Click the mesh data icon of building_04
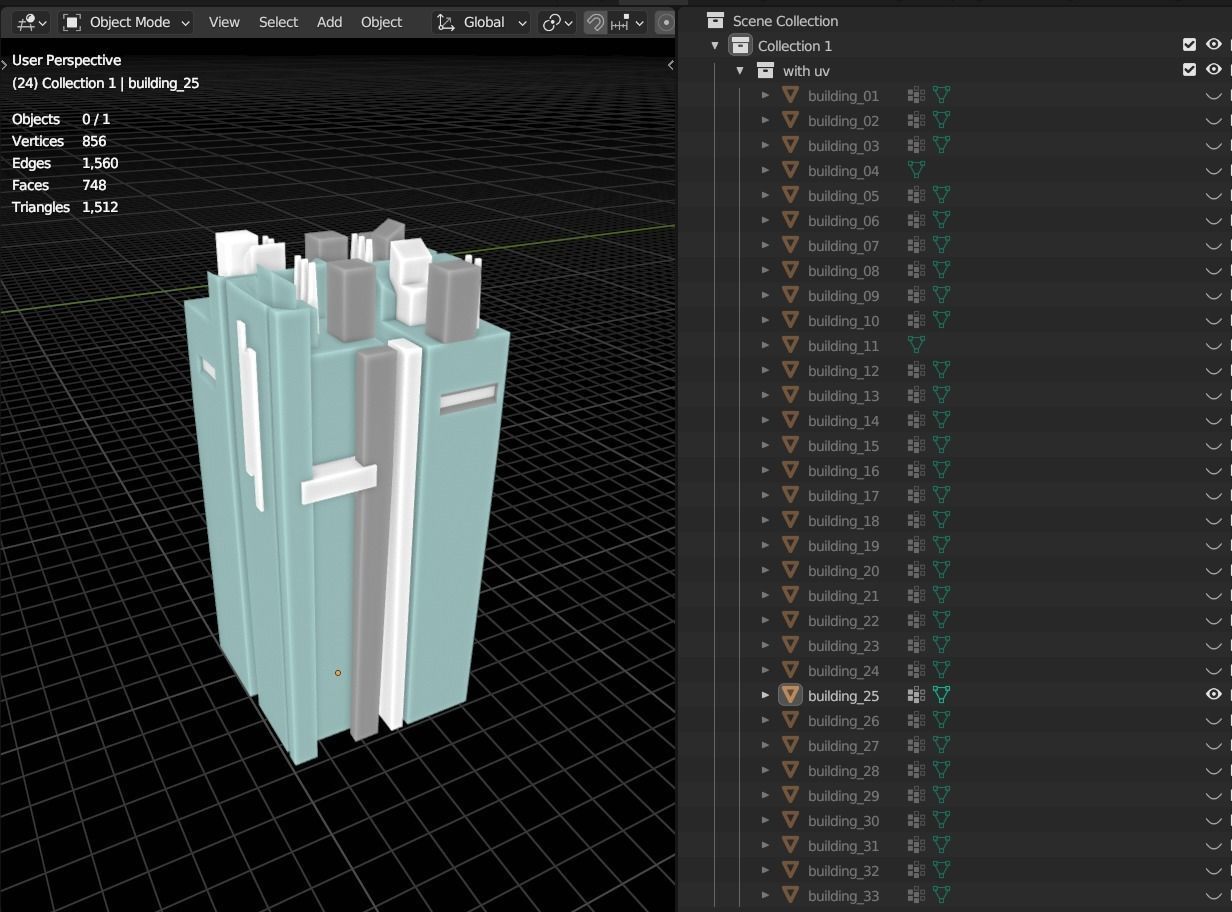The image size is (1232, 912). (x=916, y=170)
